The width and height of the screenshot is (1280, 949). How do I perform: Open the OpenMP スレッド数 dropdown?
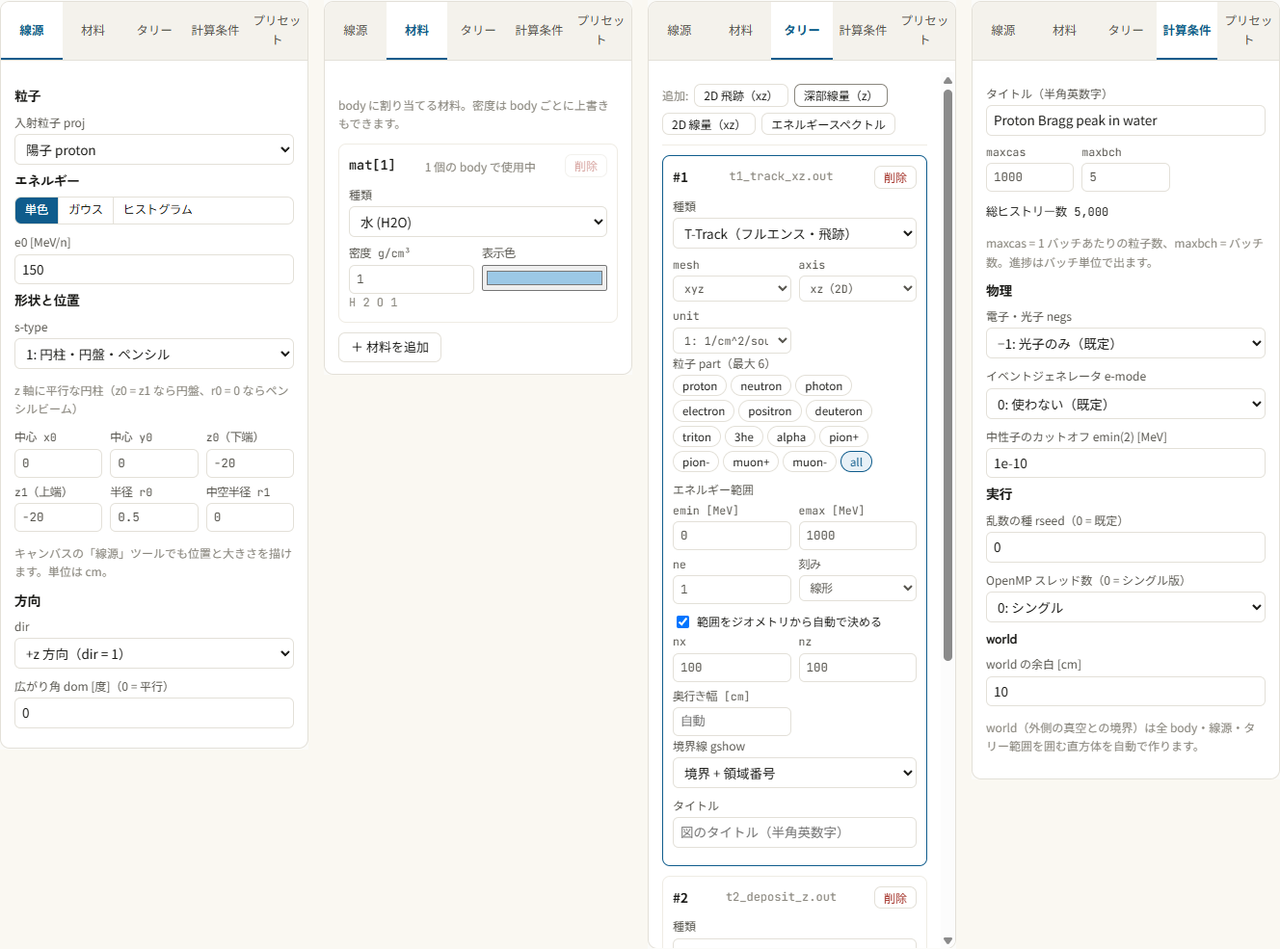coord(1126,607)
